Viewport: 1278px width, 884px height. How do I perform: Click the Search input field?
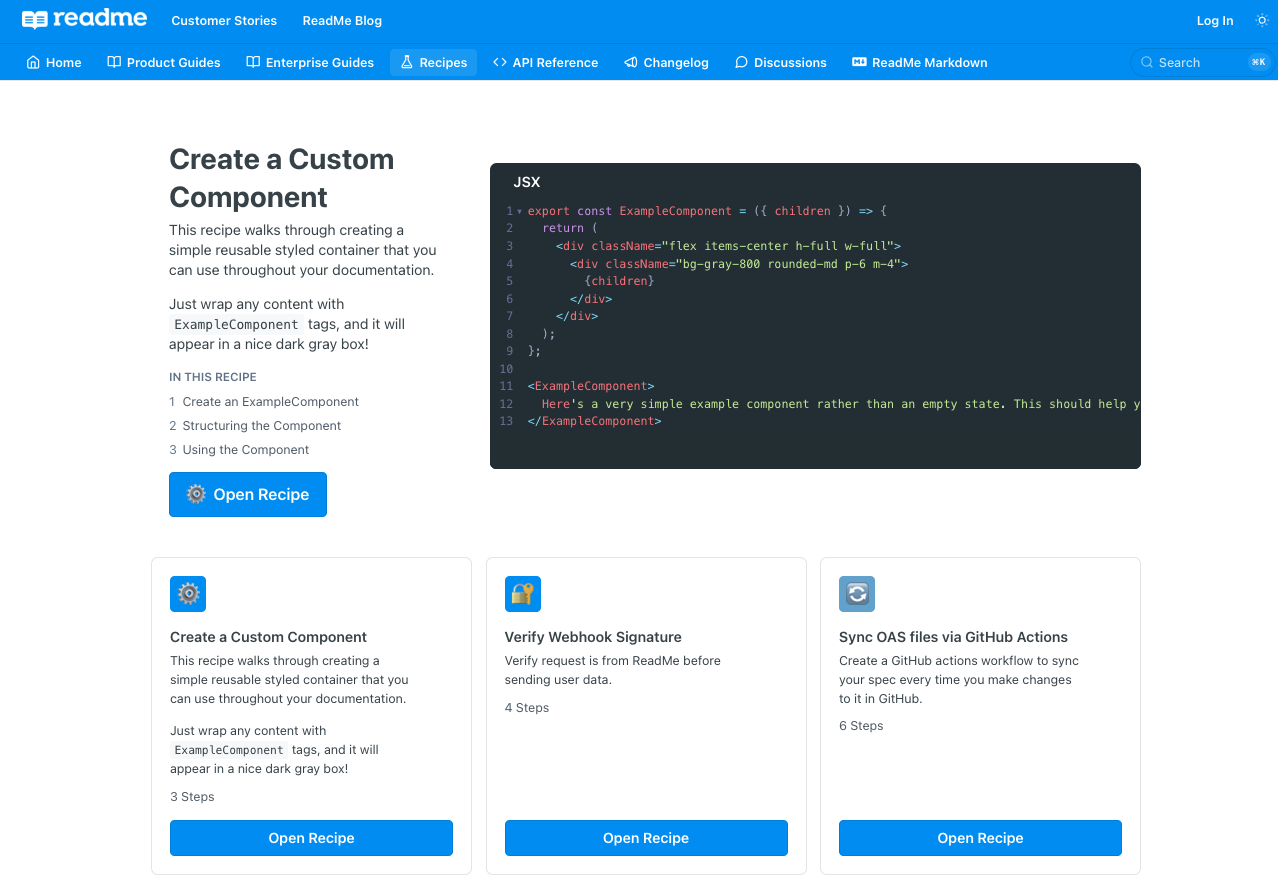tap(1201, 62)
